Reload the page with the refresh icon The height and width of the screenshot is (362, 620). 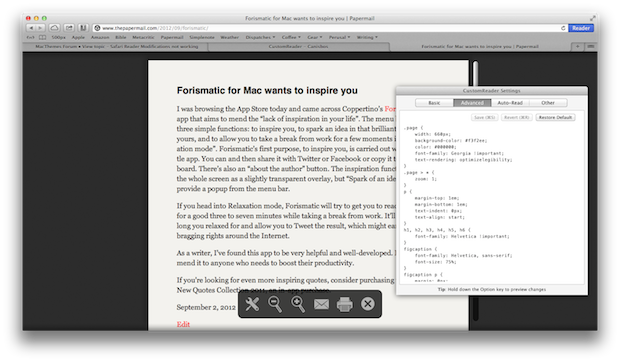(563, 28)
